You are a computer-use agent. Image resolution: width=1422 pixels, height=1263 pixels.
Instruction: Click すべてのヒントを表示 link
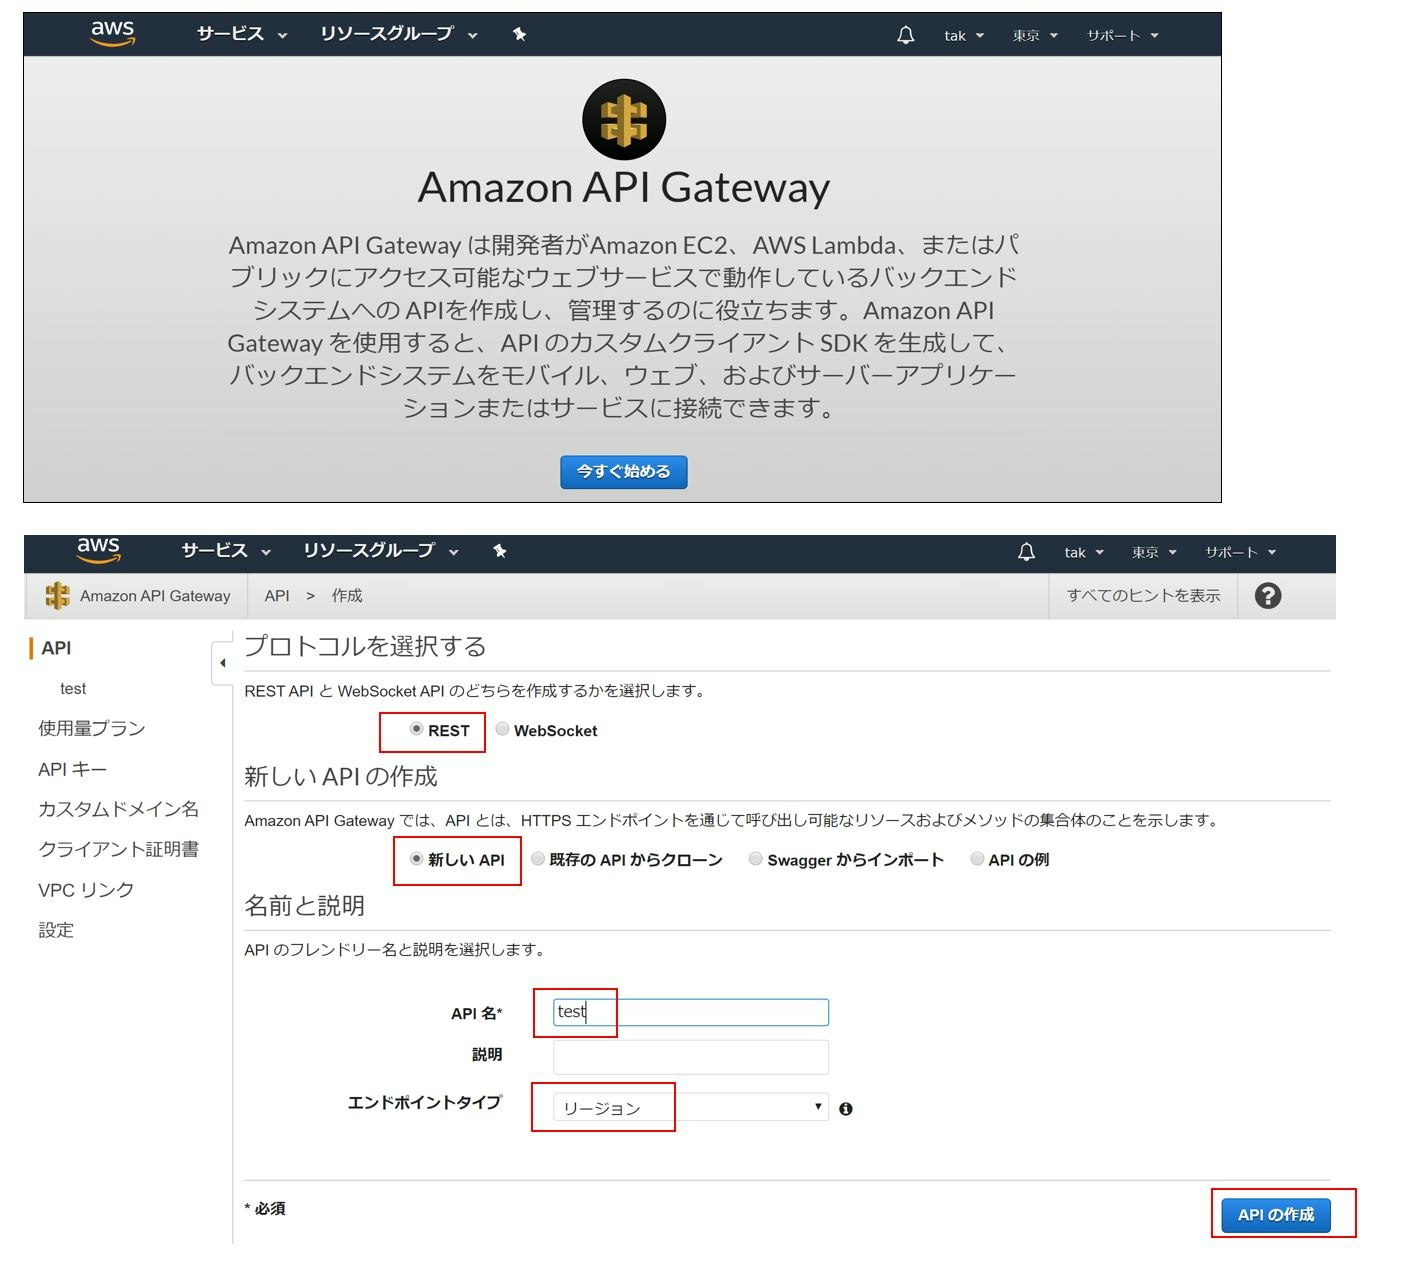(x=1143, y=596)
